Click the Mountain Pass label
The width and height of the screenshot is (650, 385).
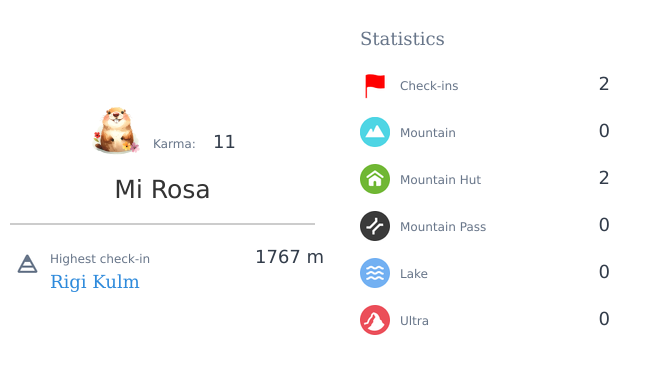[x=443, y=227]
